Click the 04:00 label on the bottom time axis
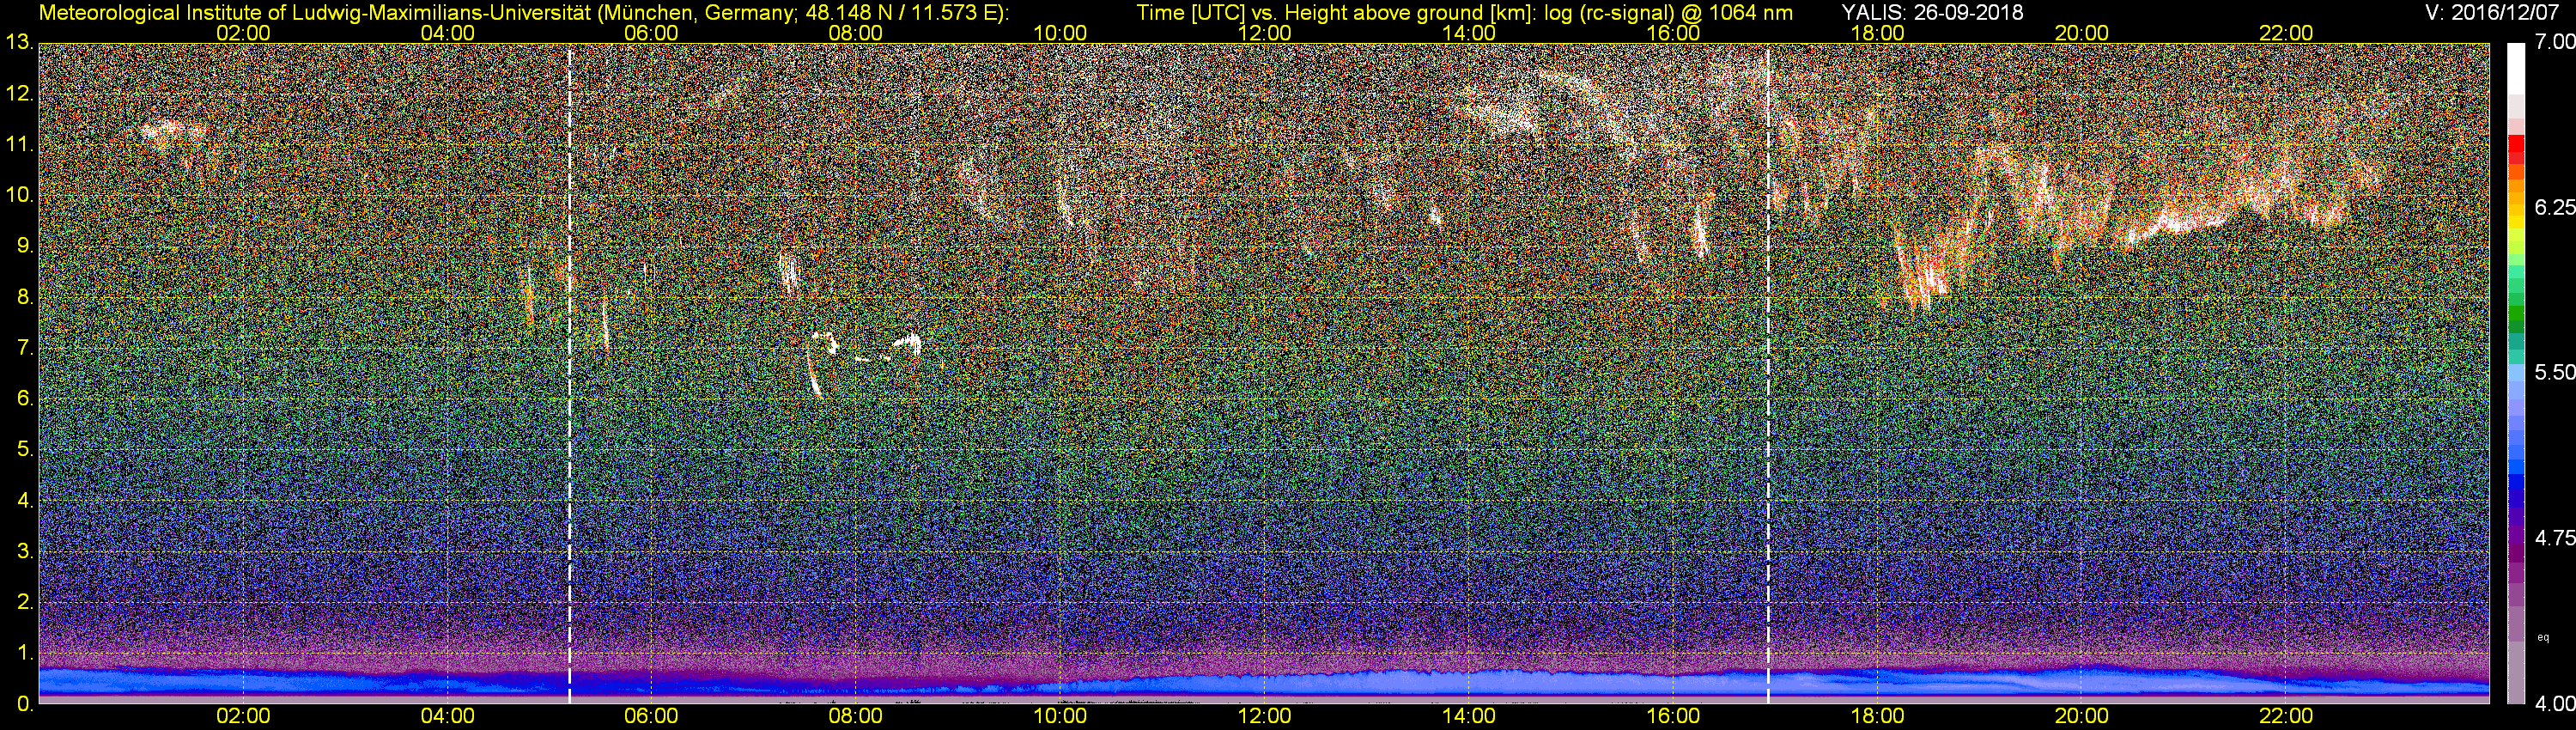2576x730 pixels. tap(447, 716)
